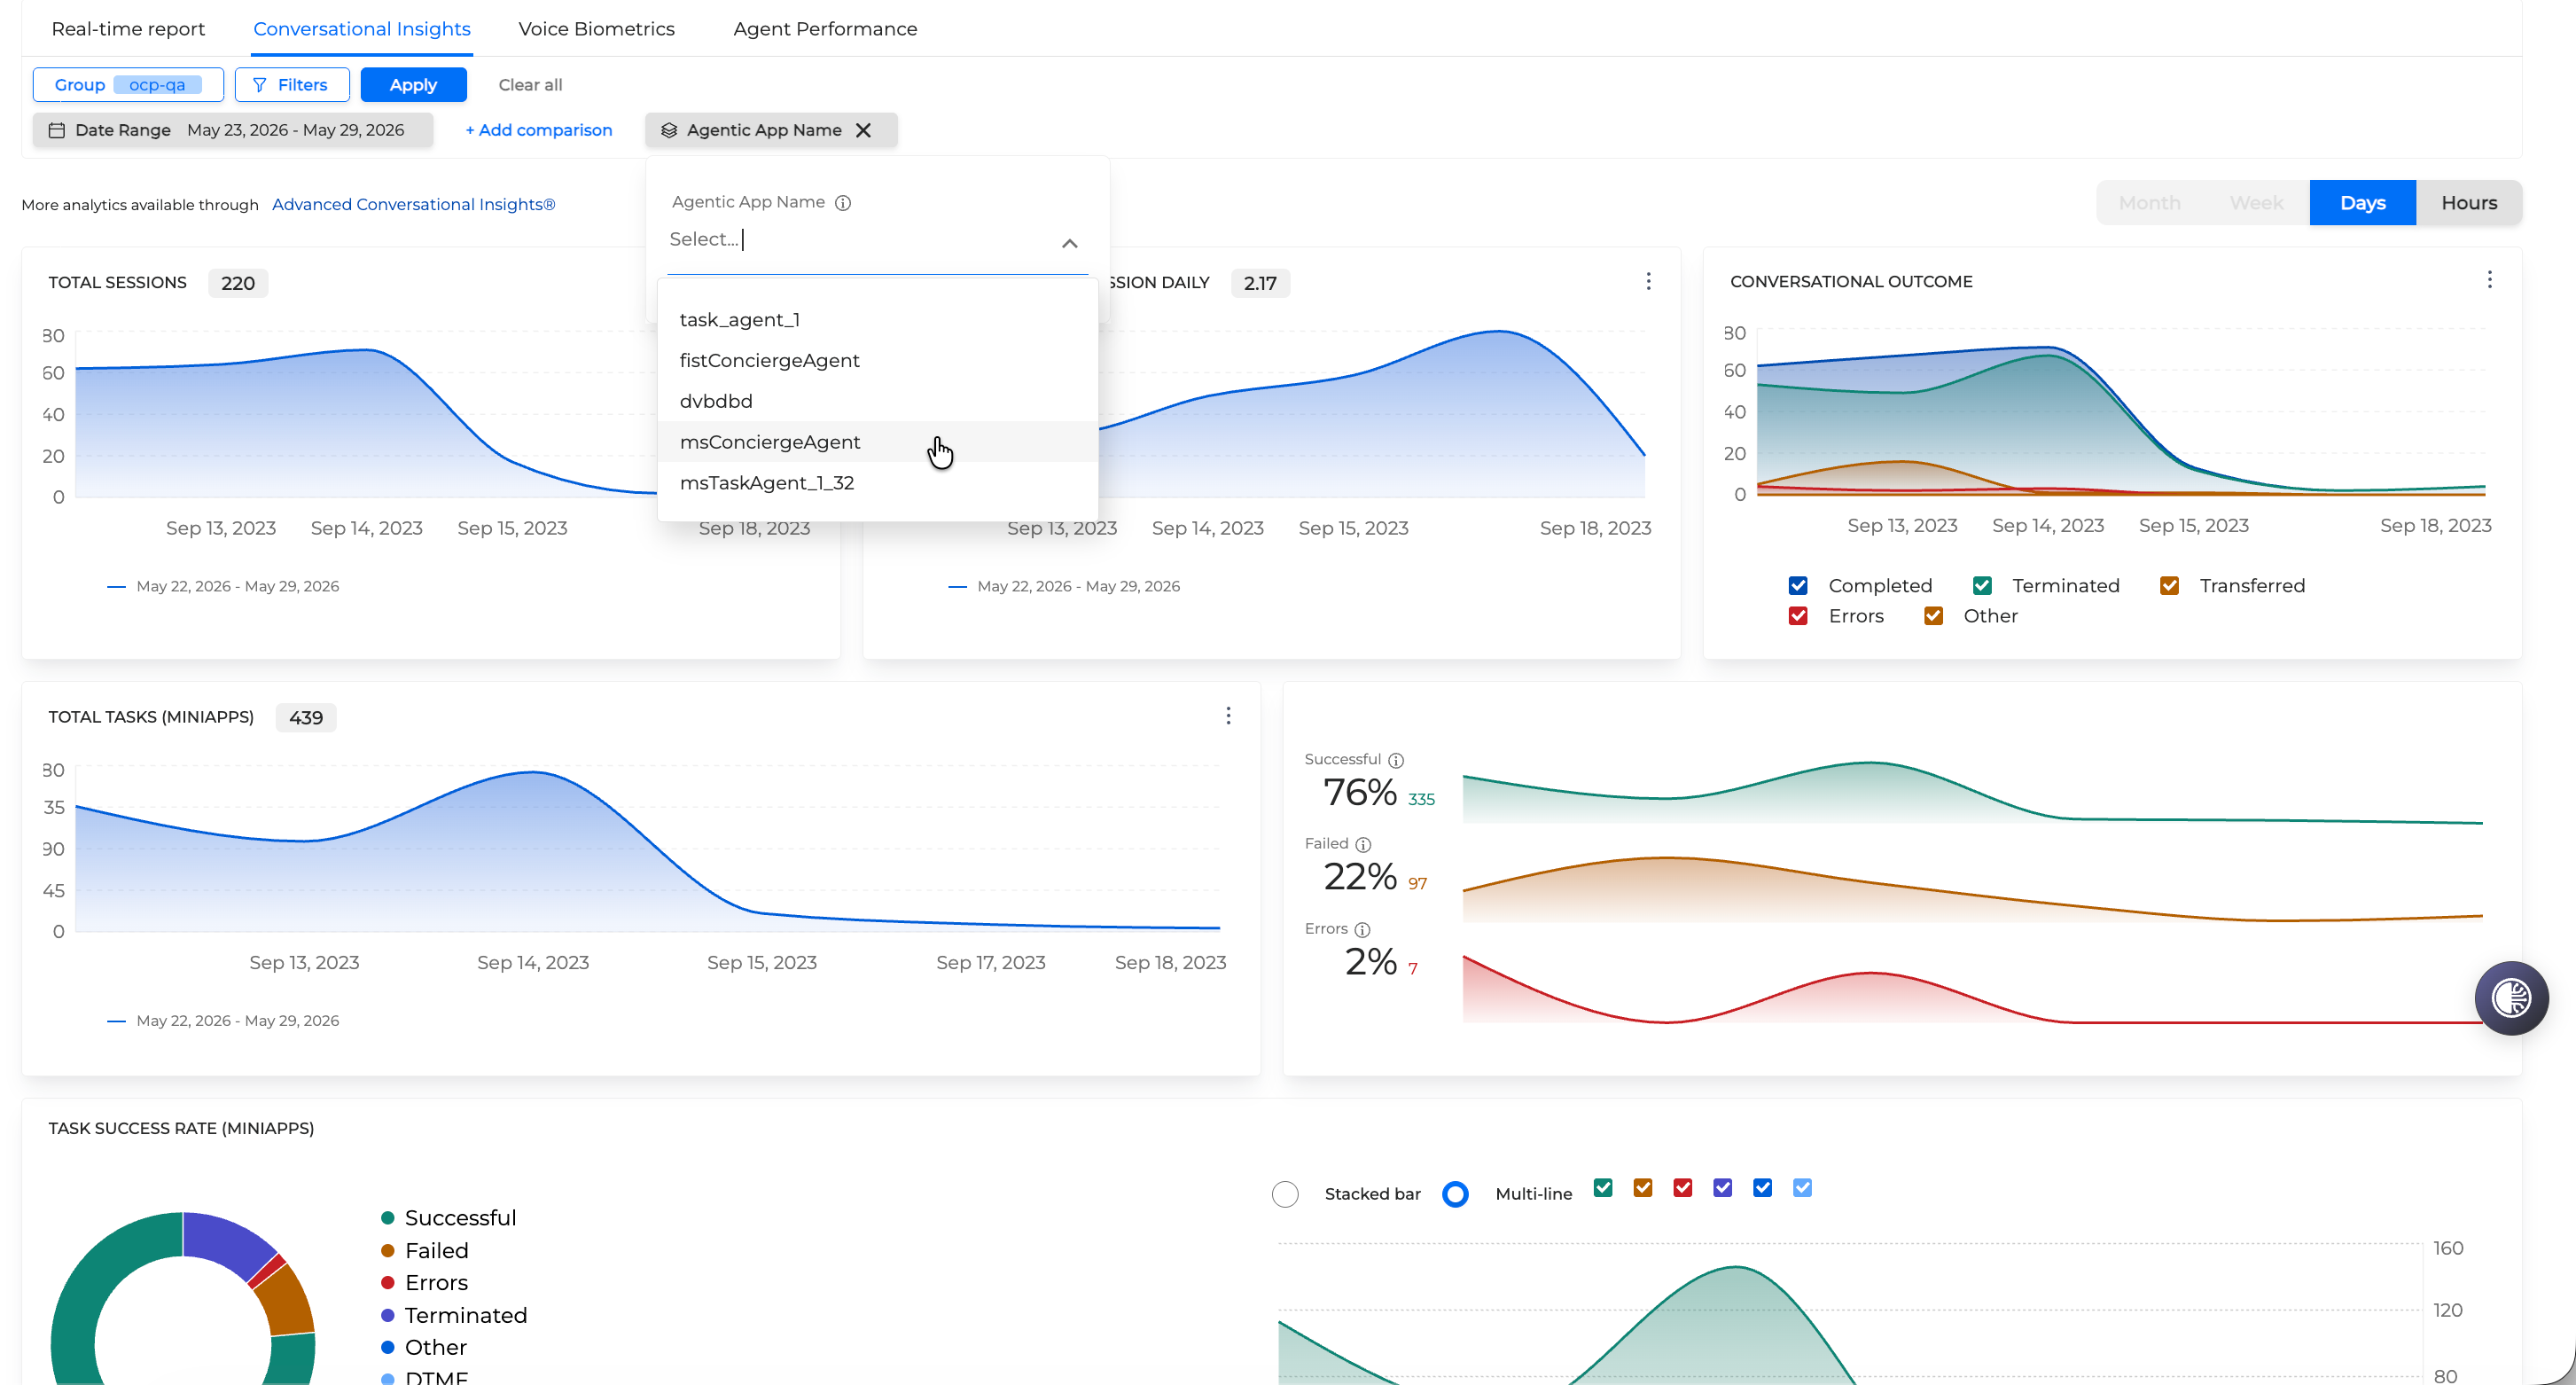Click the Errors legend dot under Task Success Rate
This screenshot has width=2576, height=1385.
click(x=388, y=1282)
